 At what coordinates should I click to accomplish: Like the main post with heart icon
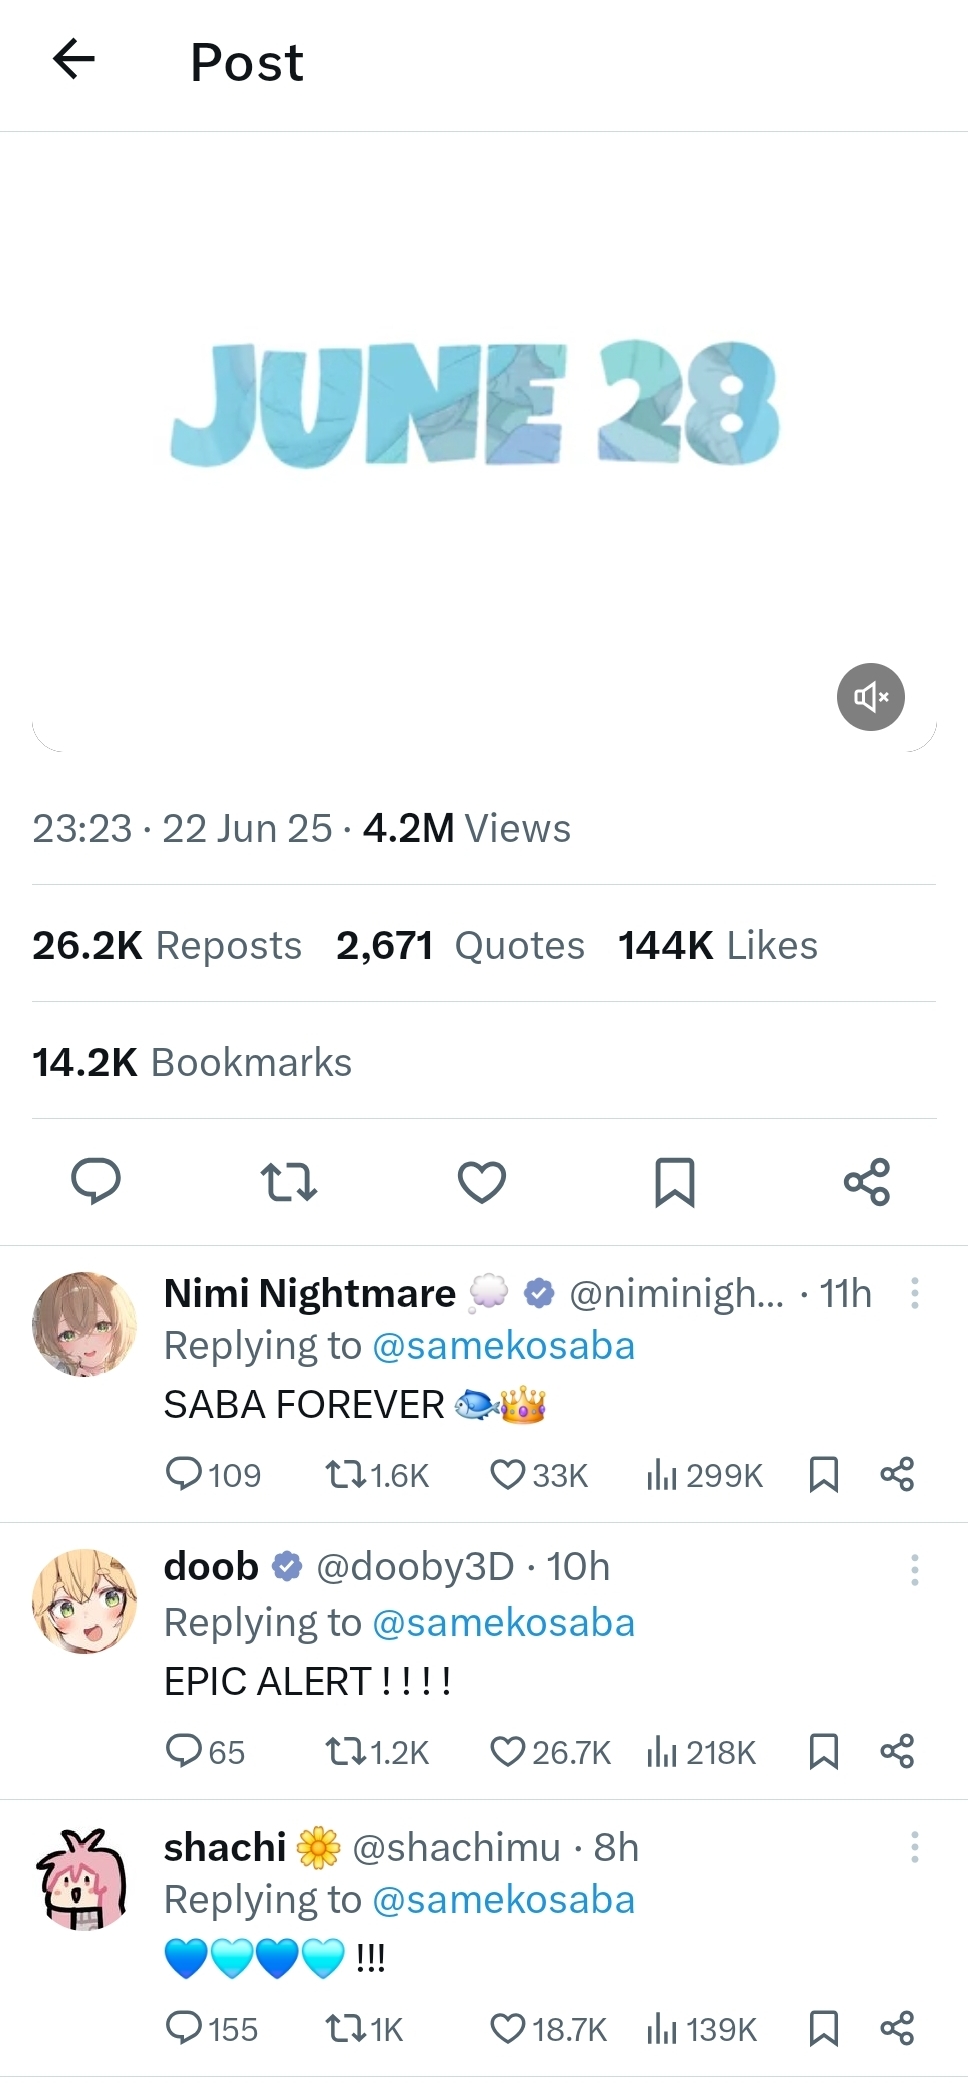click(x=482, y=1181)
